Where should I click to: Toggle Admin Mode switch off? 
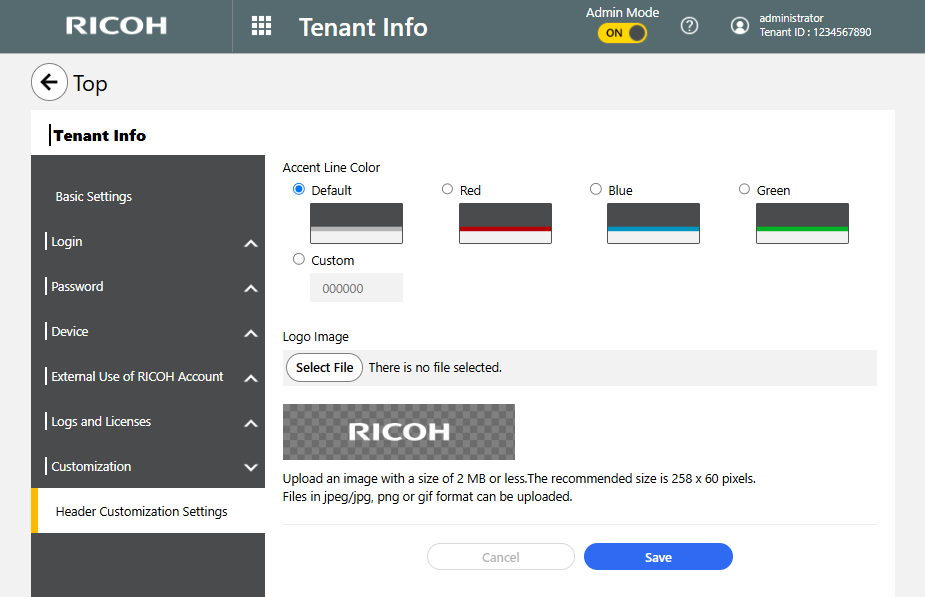[x=622, y=33]
